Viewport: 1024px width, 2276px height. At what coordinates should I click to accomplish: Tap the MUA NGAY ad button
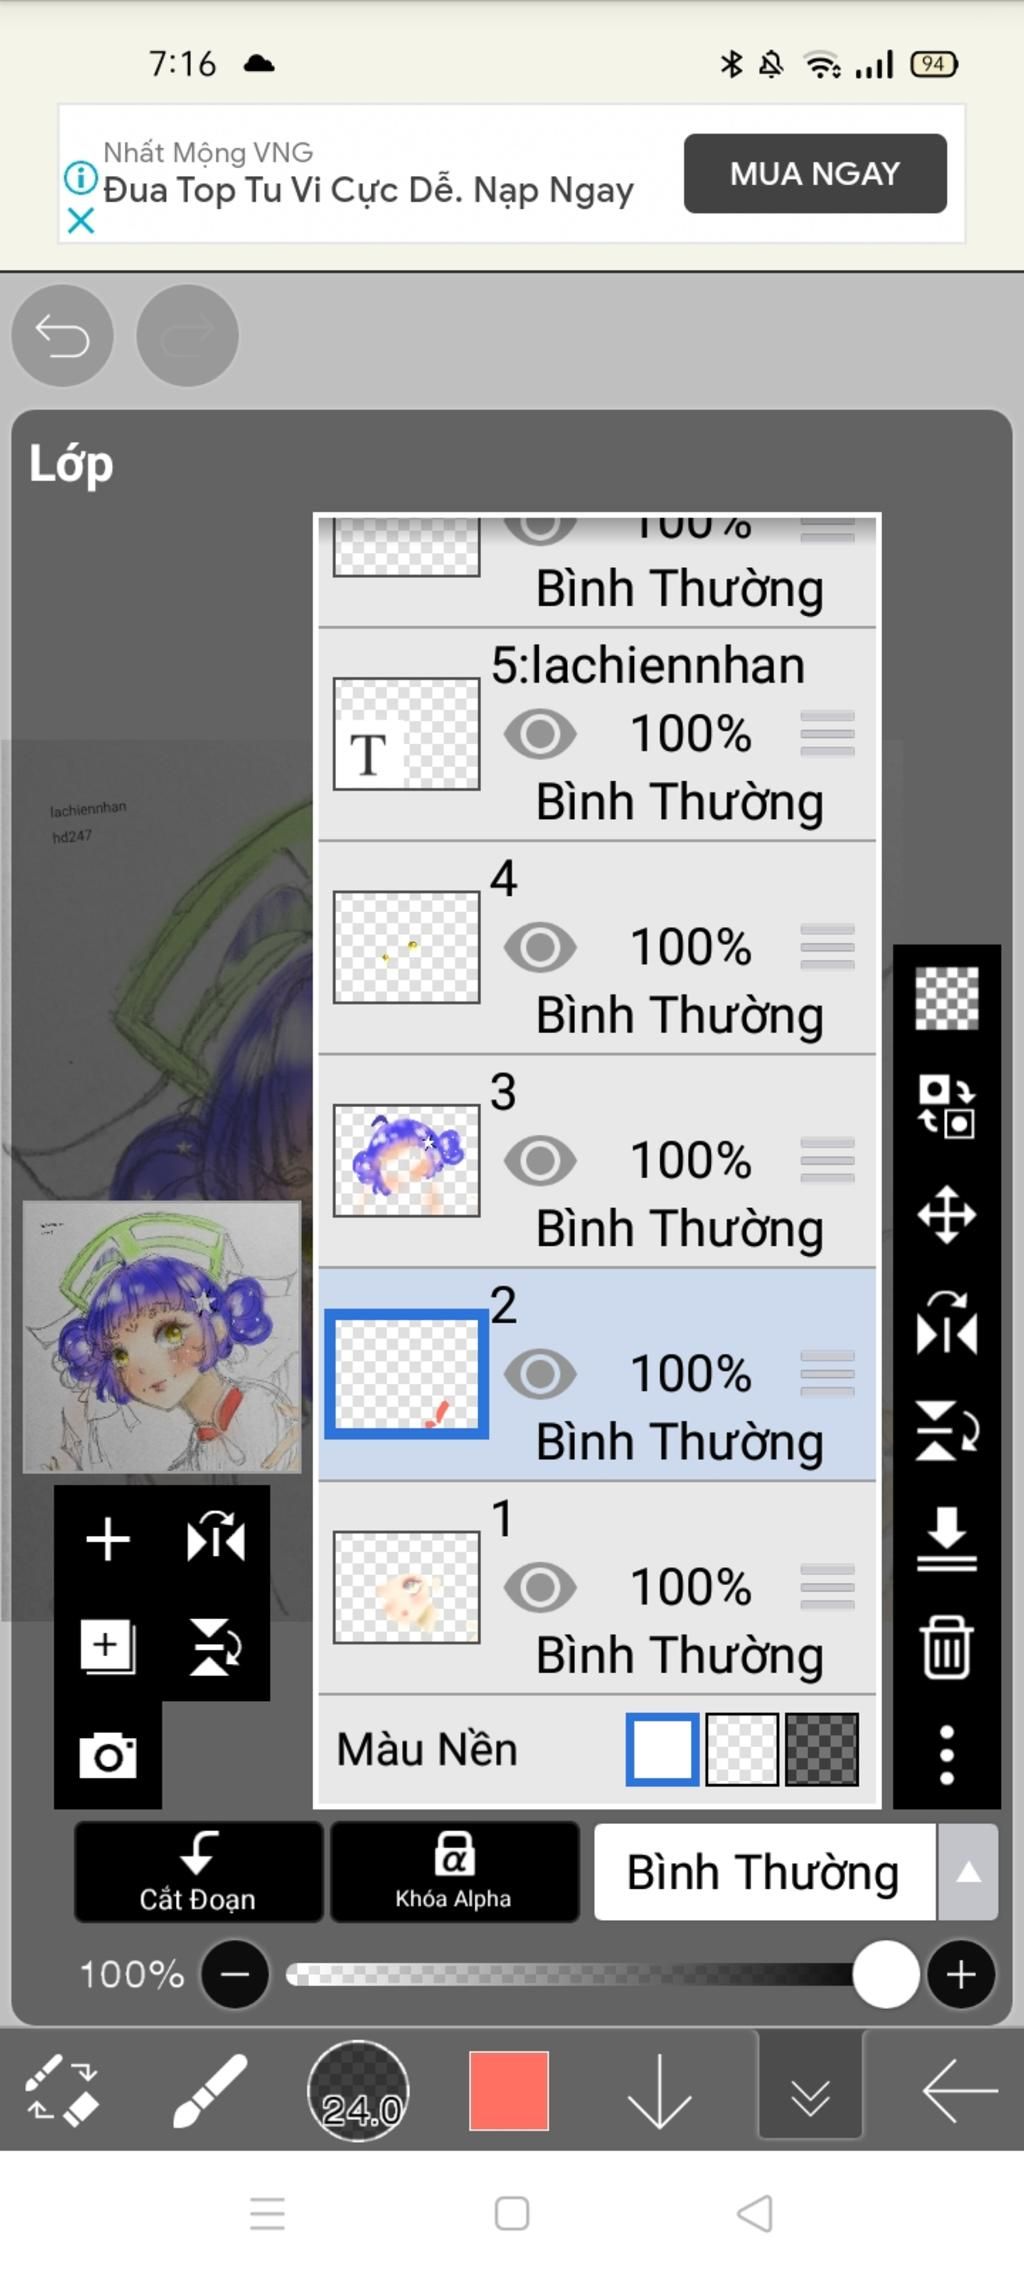815,173
